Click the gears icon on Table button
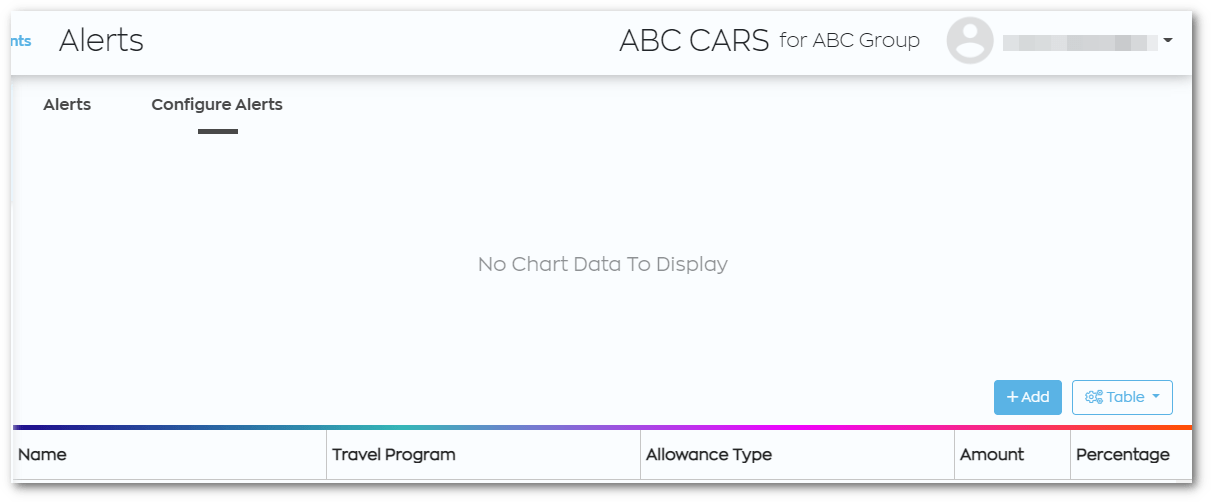 click(x=1094, y=397)
